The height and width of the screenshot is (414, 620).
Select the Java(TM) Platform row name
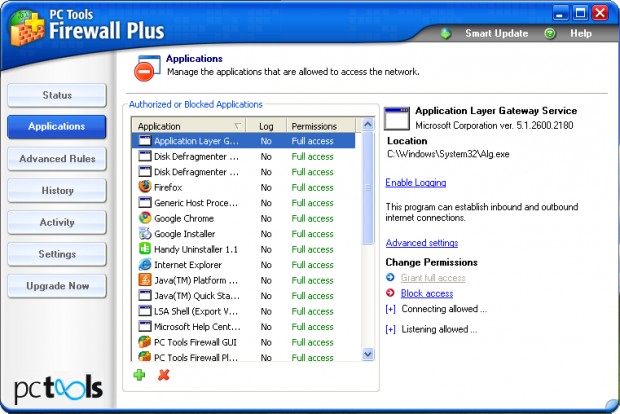click(196, 280)
